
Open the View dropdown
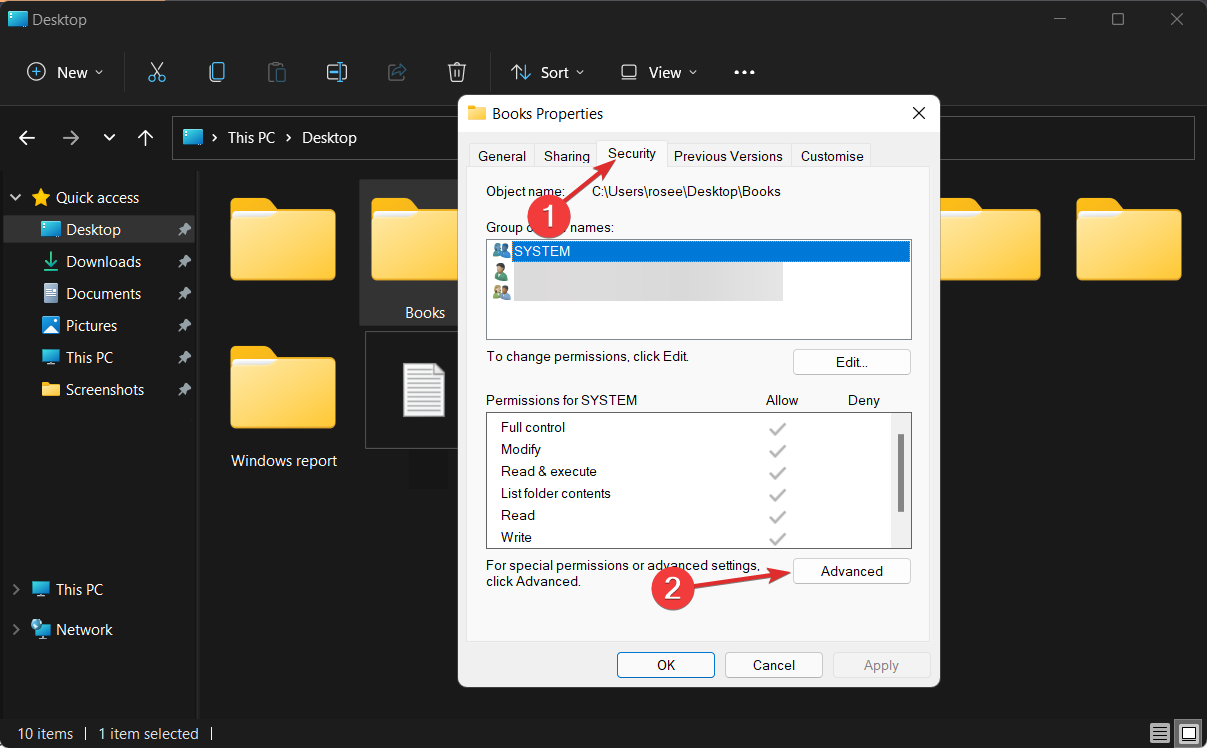point(657,72)
